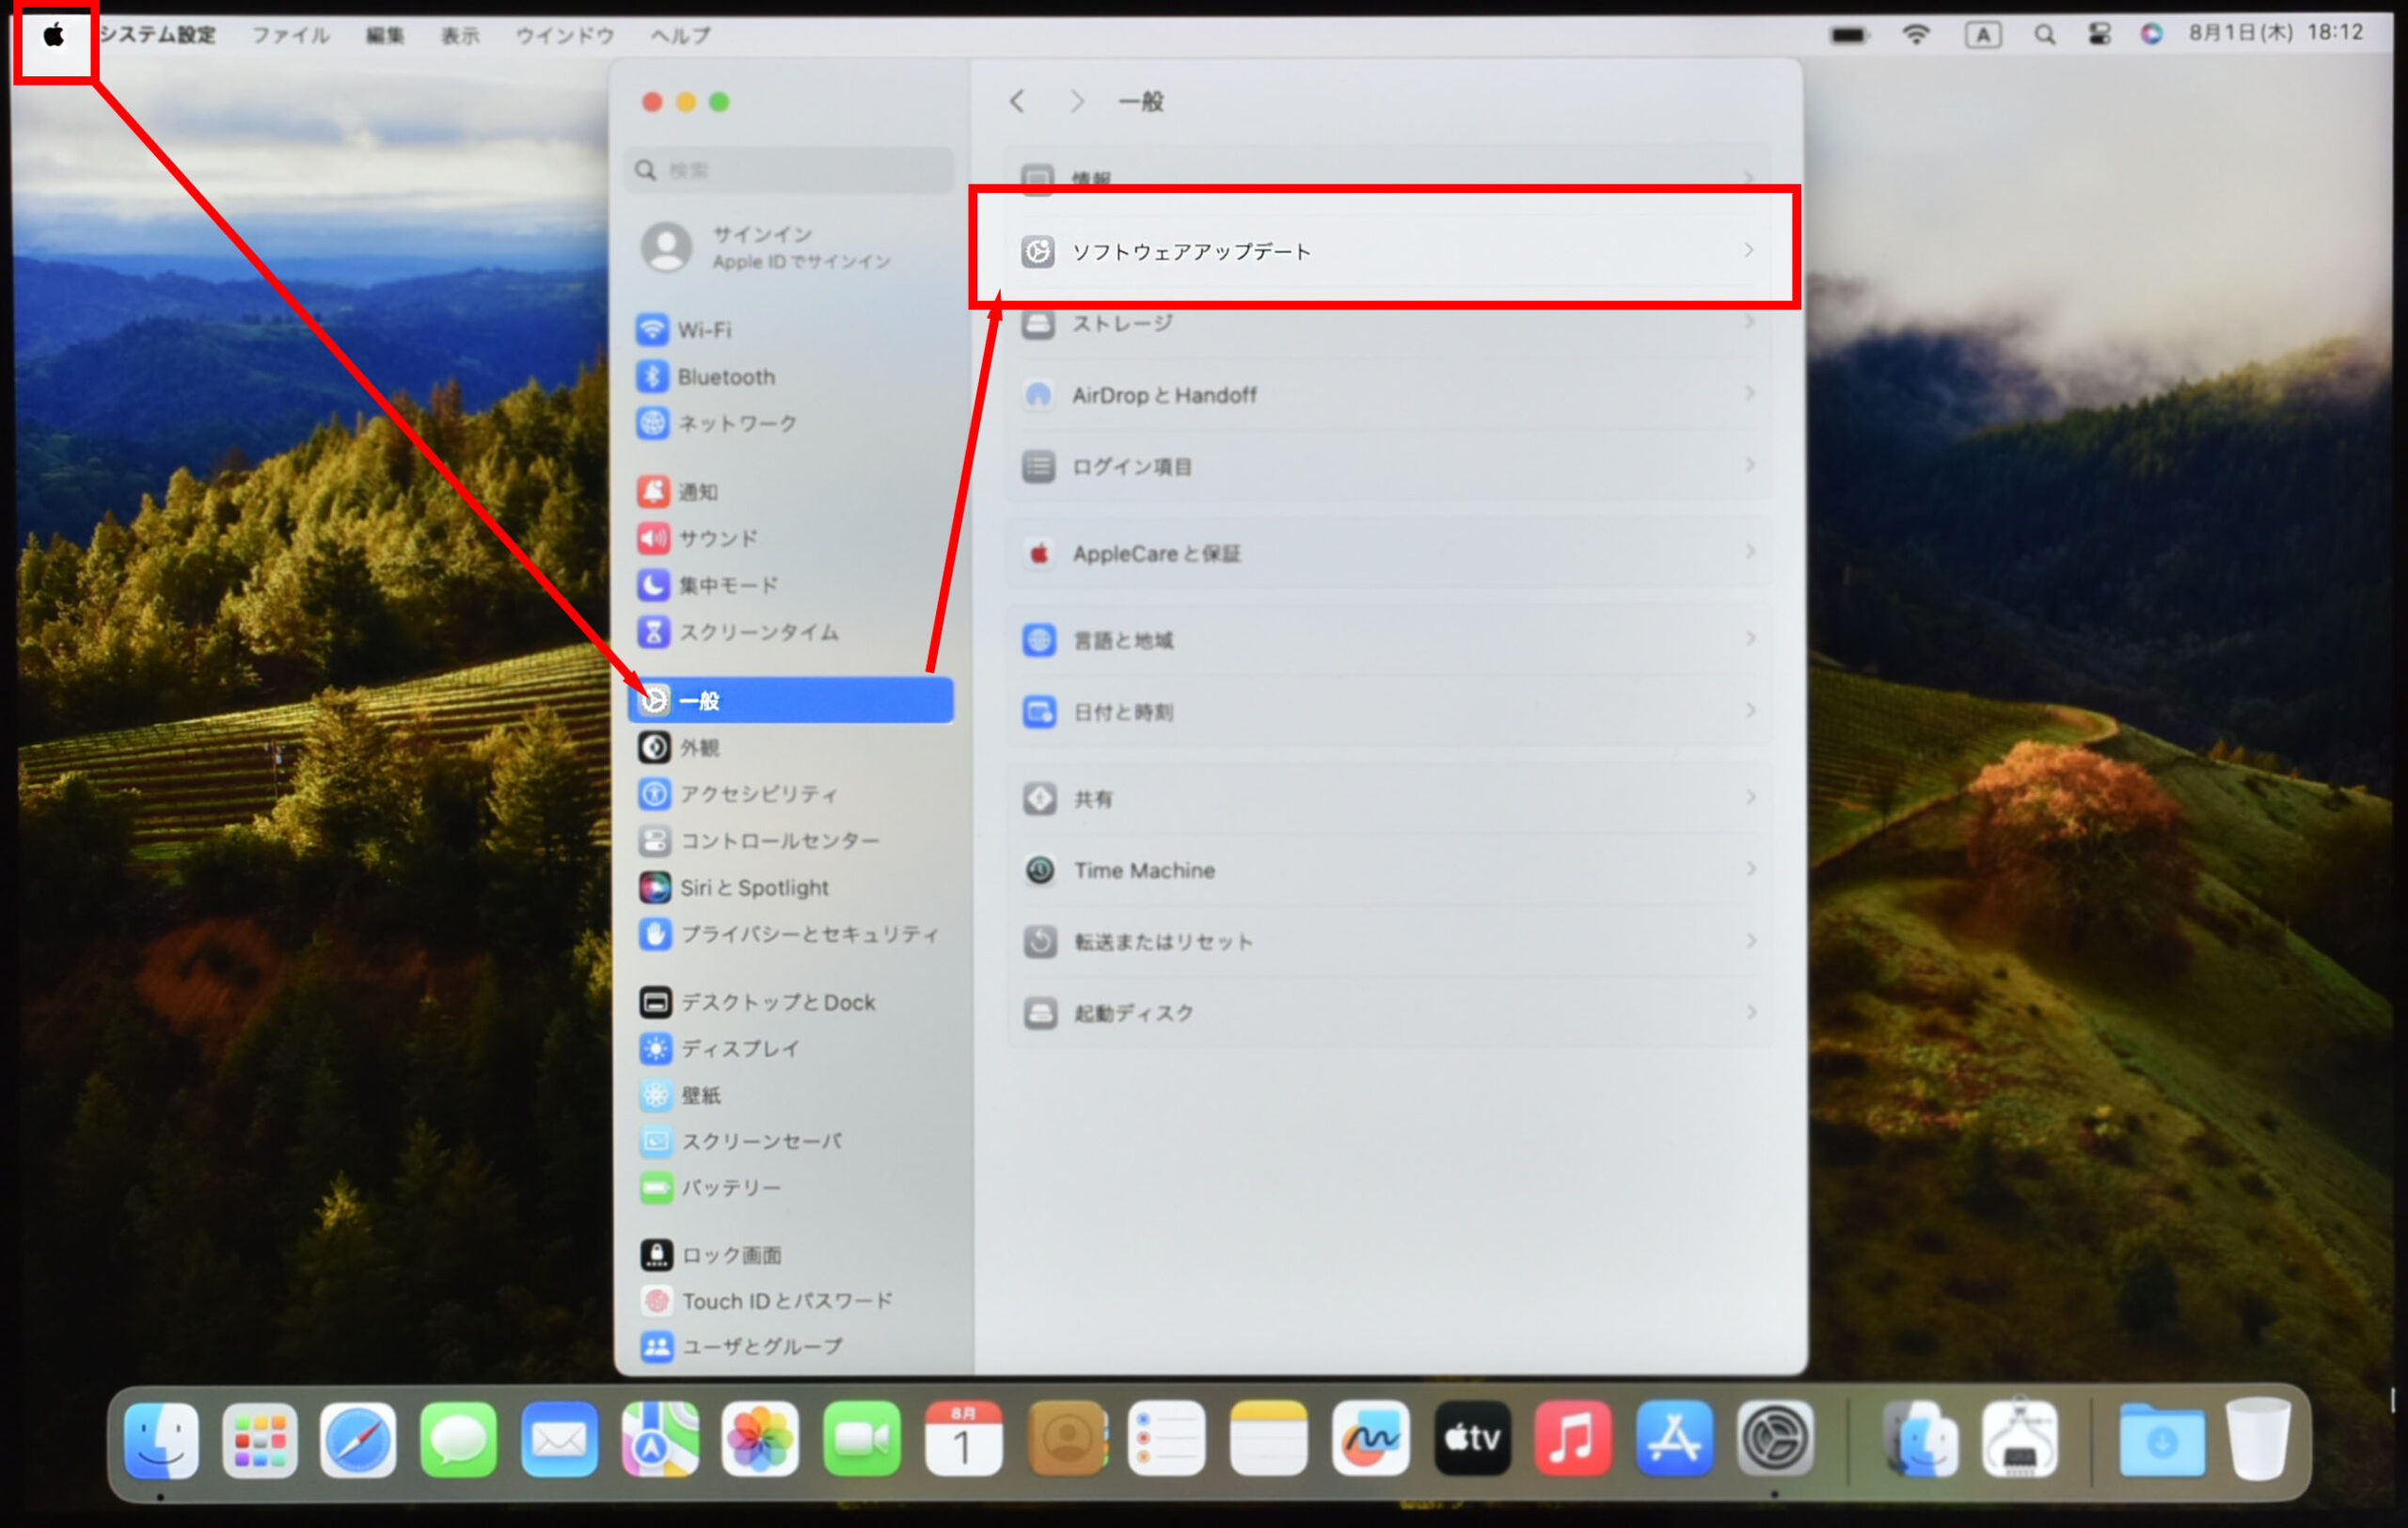This screenshot has width=2408, height=1528.
Task: Open the Time Machine row
Action: tap(1388, 870)
